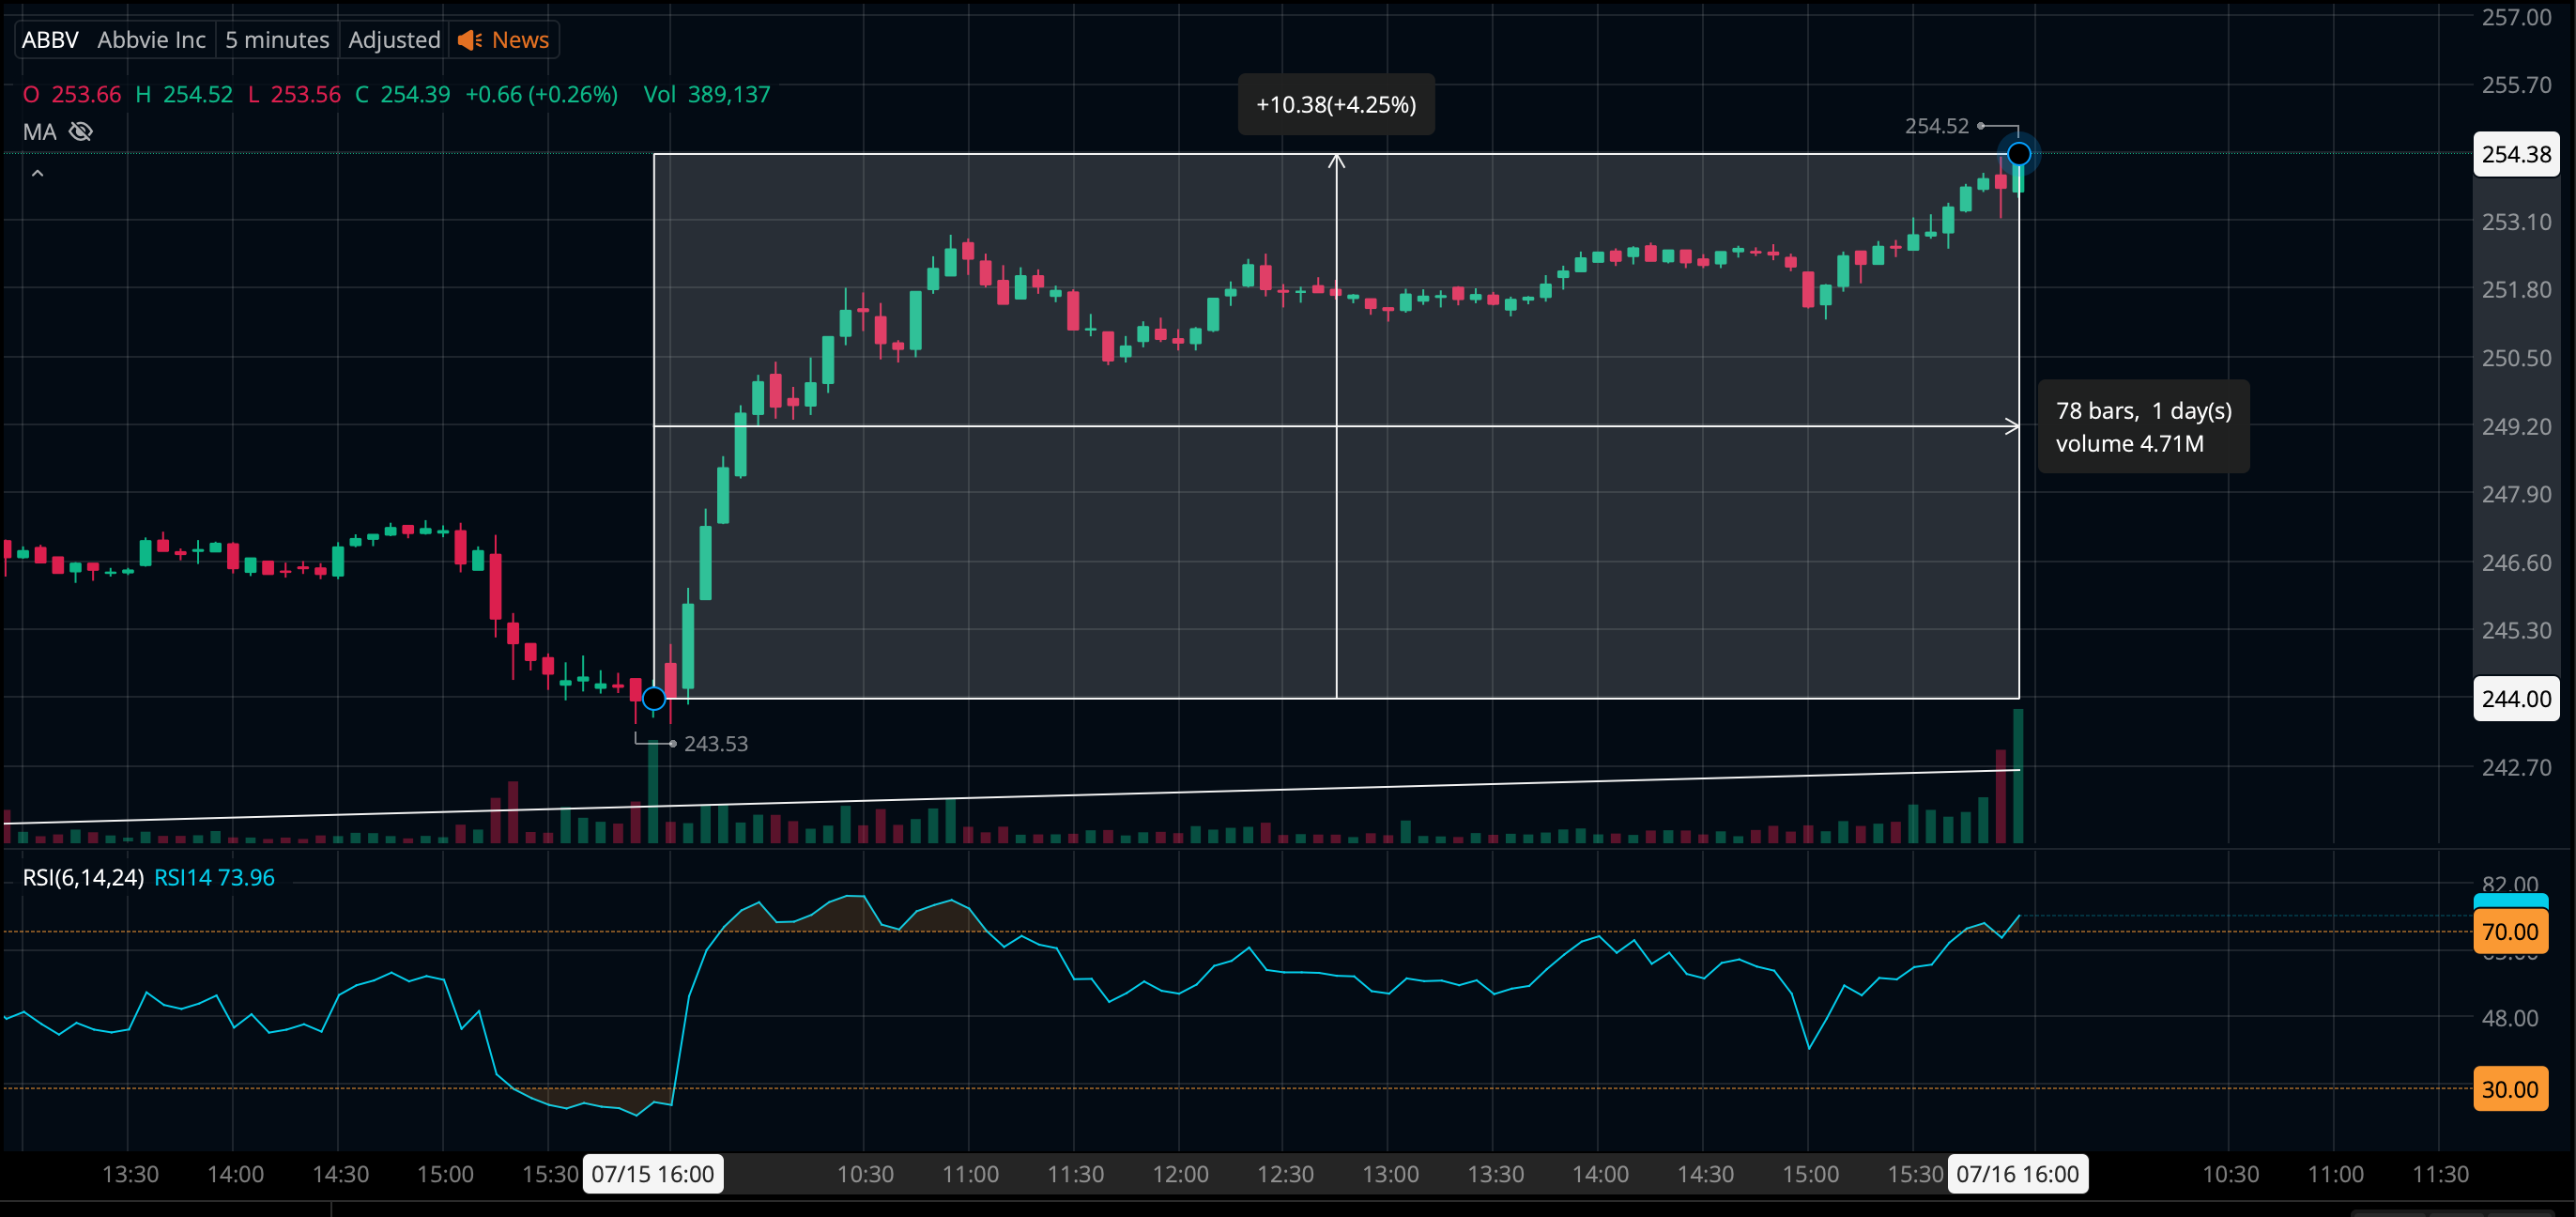Select the RSI 30.00 oversold level label
2576x1217 pixels.
pyautogui.click(x=2510, y=1089)
